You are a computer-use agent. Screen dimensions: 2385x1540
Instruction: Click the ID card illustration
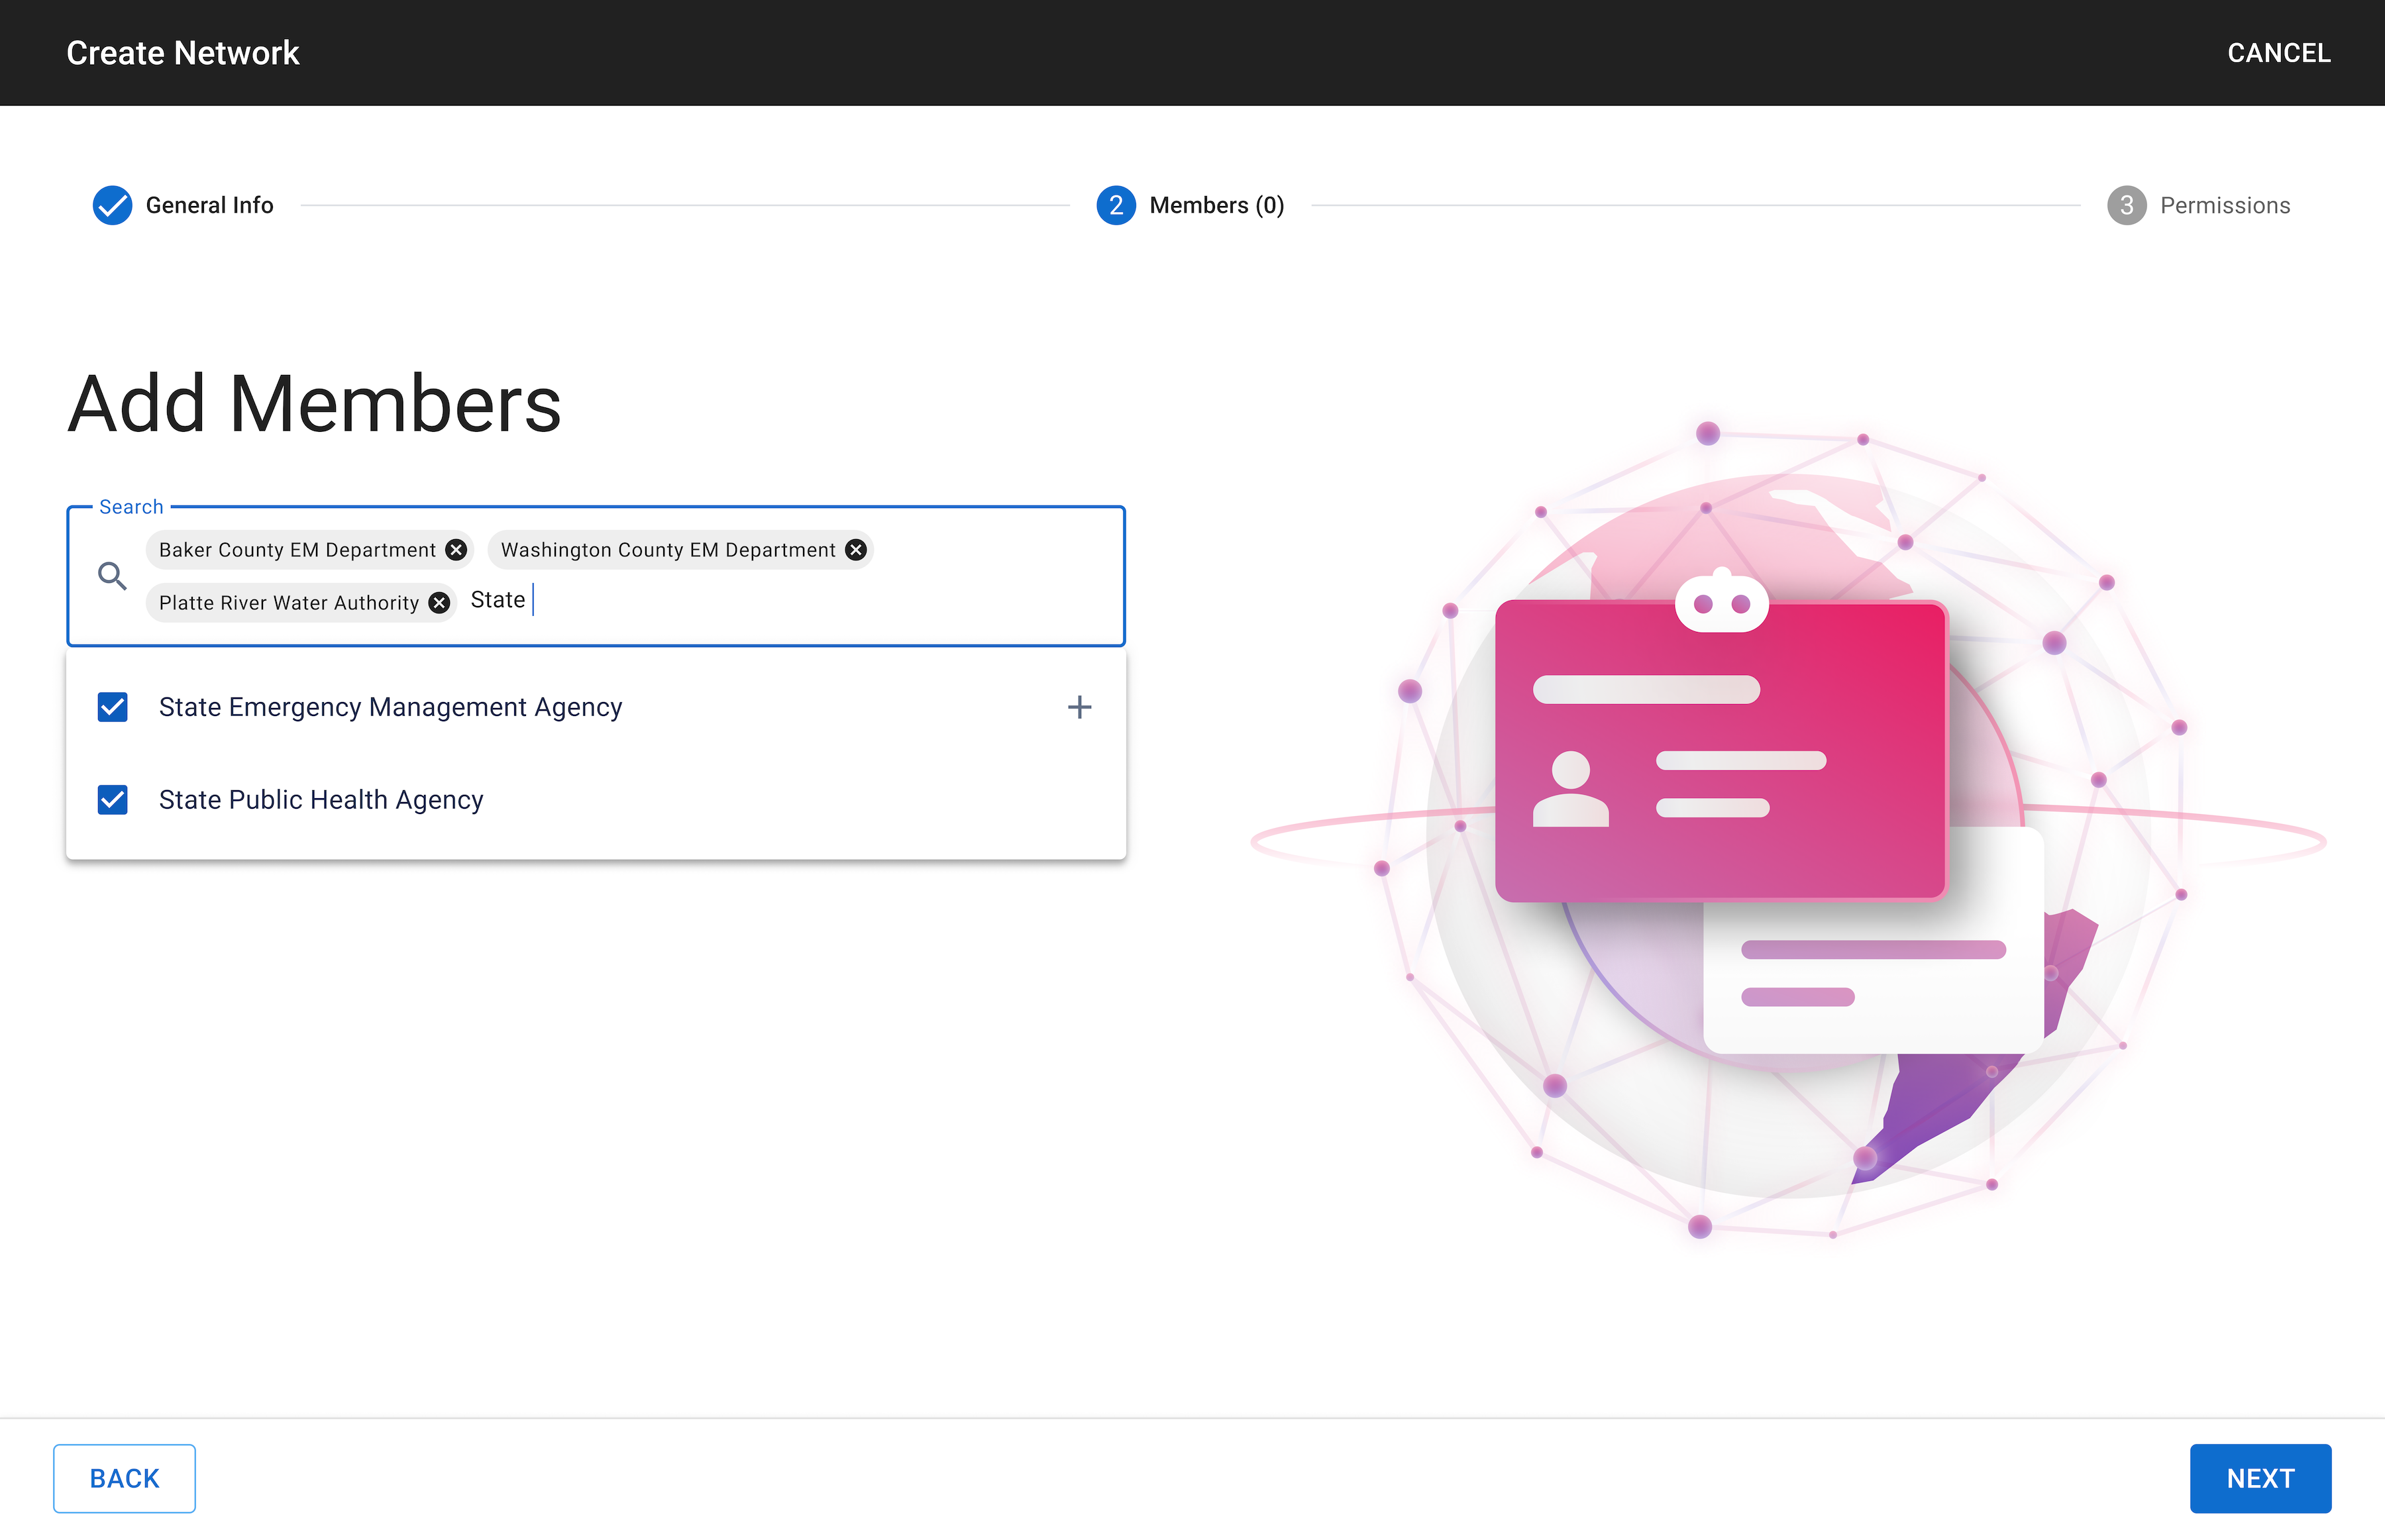click(x=1721, y=750)
